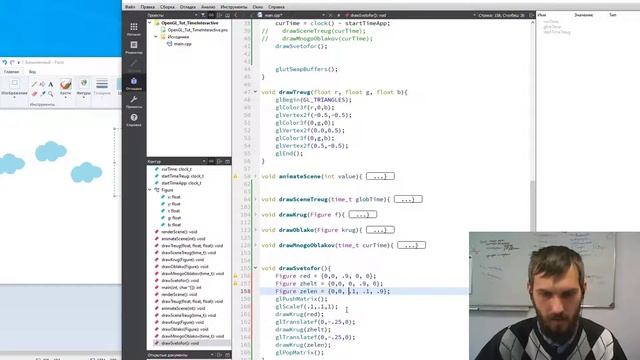Viewport: 640px width, 360px height.
Task: Click the split icon in Outline (Контур) header
Action: click(220, 162)
